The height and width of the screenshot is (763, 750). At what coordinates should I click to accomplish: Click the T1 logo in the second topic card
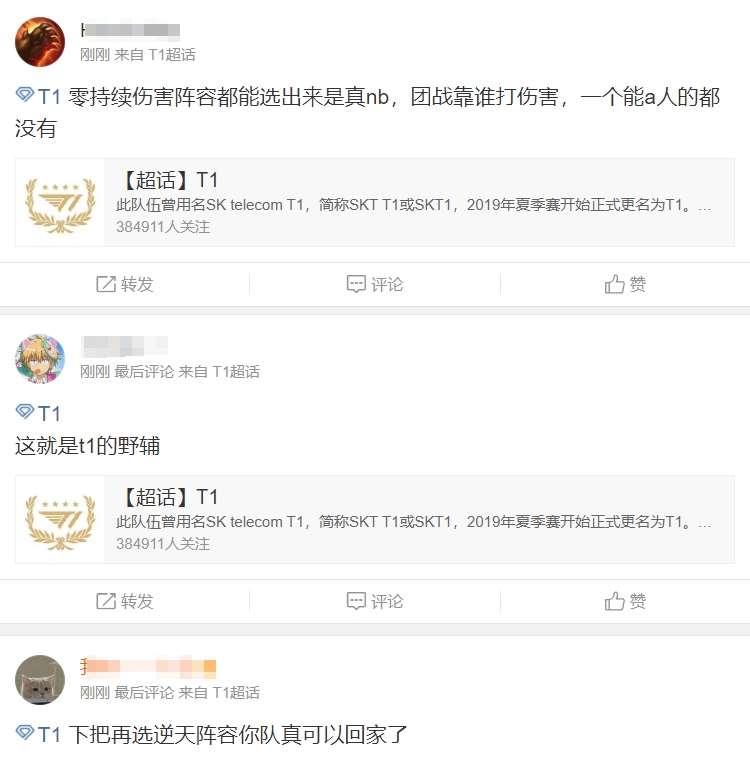(60, 522)
